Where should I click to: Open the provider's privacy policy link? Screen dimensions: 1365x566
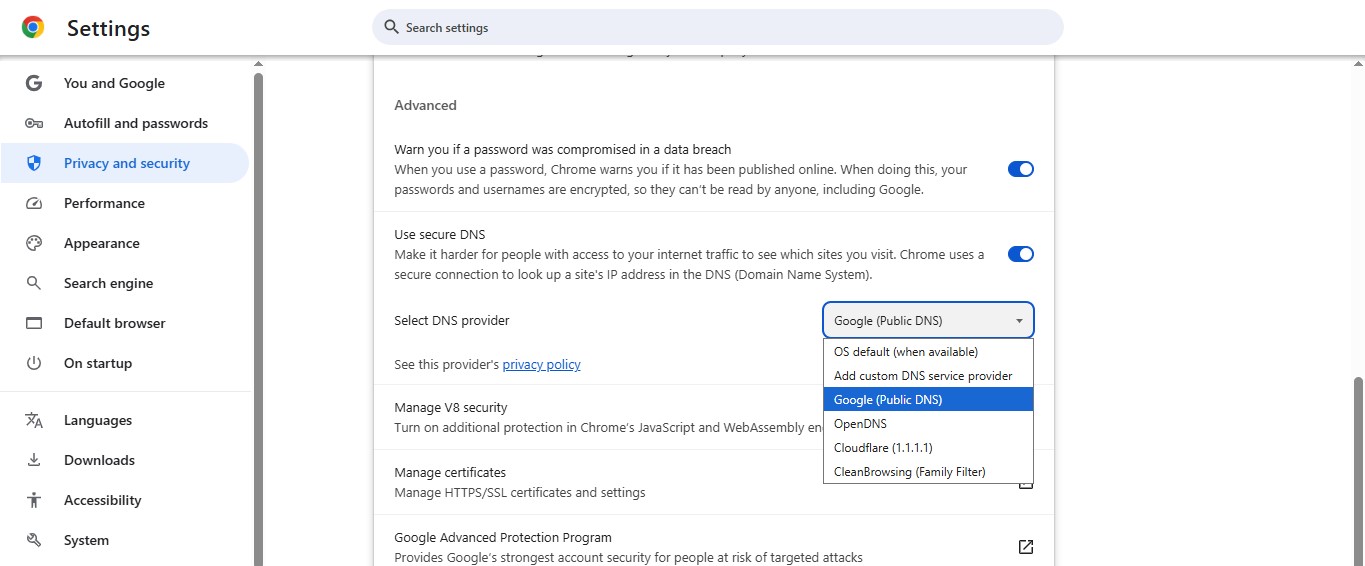[x=541, y=365]
